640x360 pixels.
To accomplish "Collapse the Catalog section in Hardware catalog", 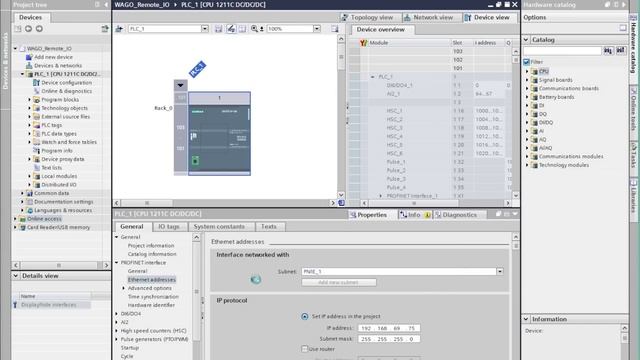I will (x=526, y=40).
